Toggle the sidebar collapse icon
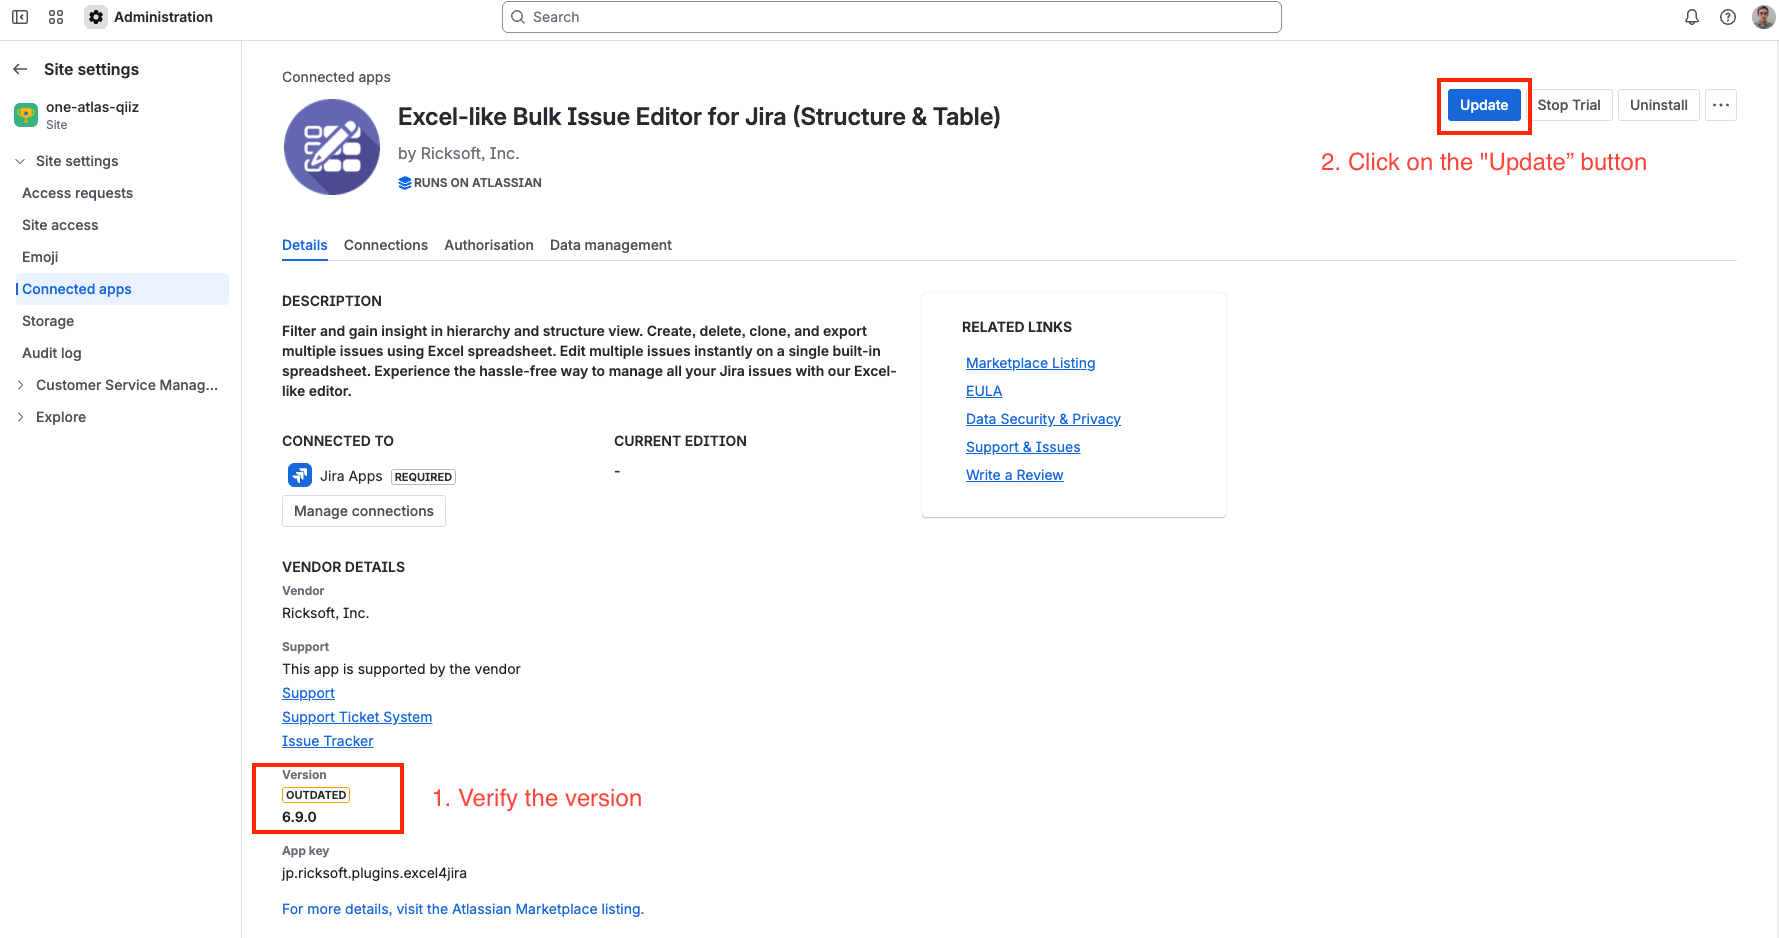1779x938 pixels. point(20,17)
